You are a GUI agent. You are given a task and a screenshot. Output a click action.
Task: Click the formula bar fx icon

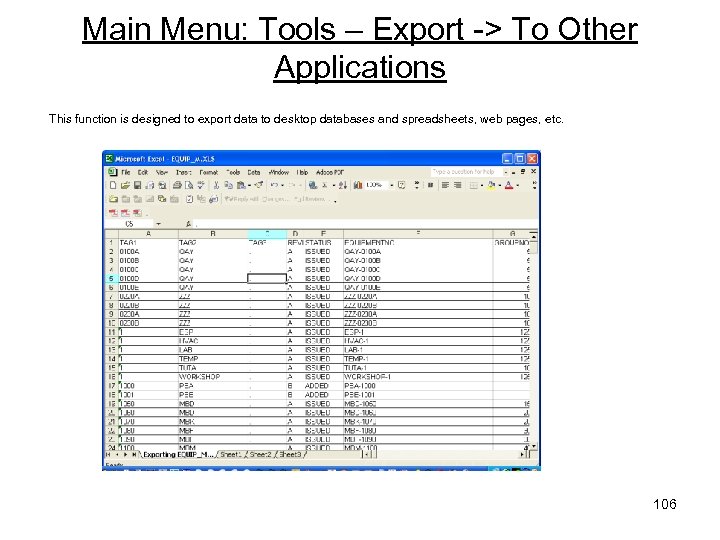click(188, 224)
